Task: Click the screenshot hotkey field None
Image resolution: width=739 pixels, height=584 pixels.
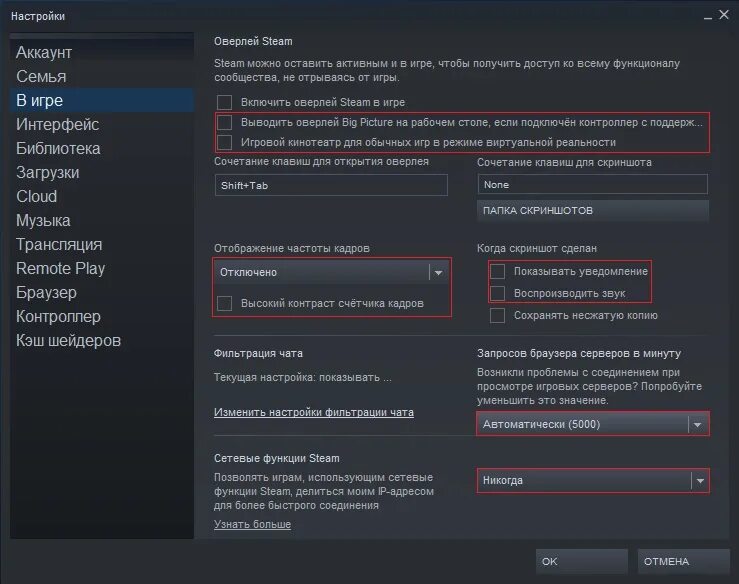Action: 592,184
